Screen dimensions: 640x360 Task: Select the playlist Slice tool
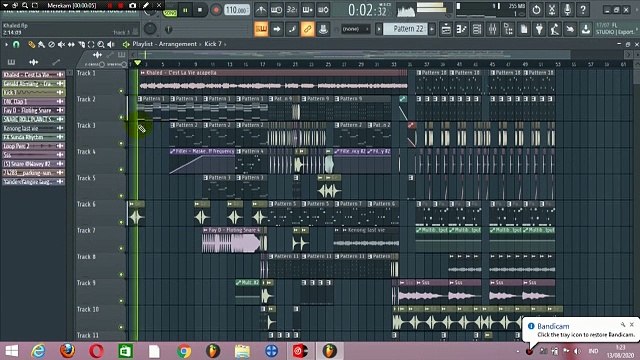(82, 44)
